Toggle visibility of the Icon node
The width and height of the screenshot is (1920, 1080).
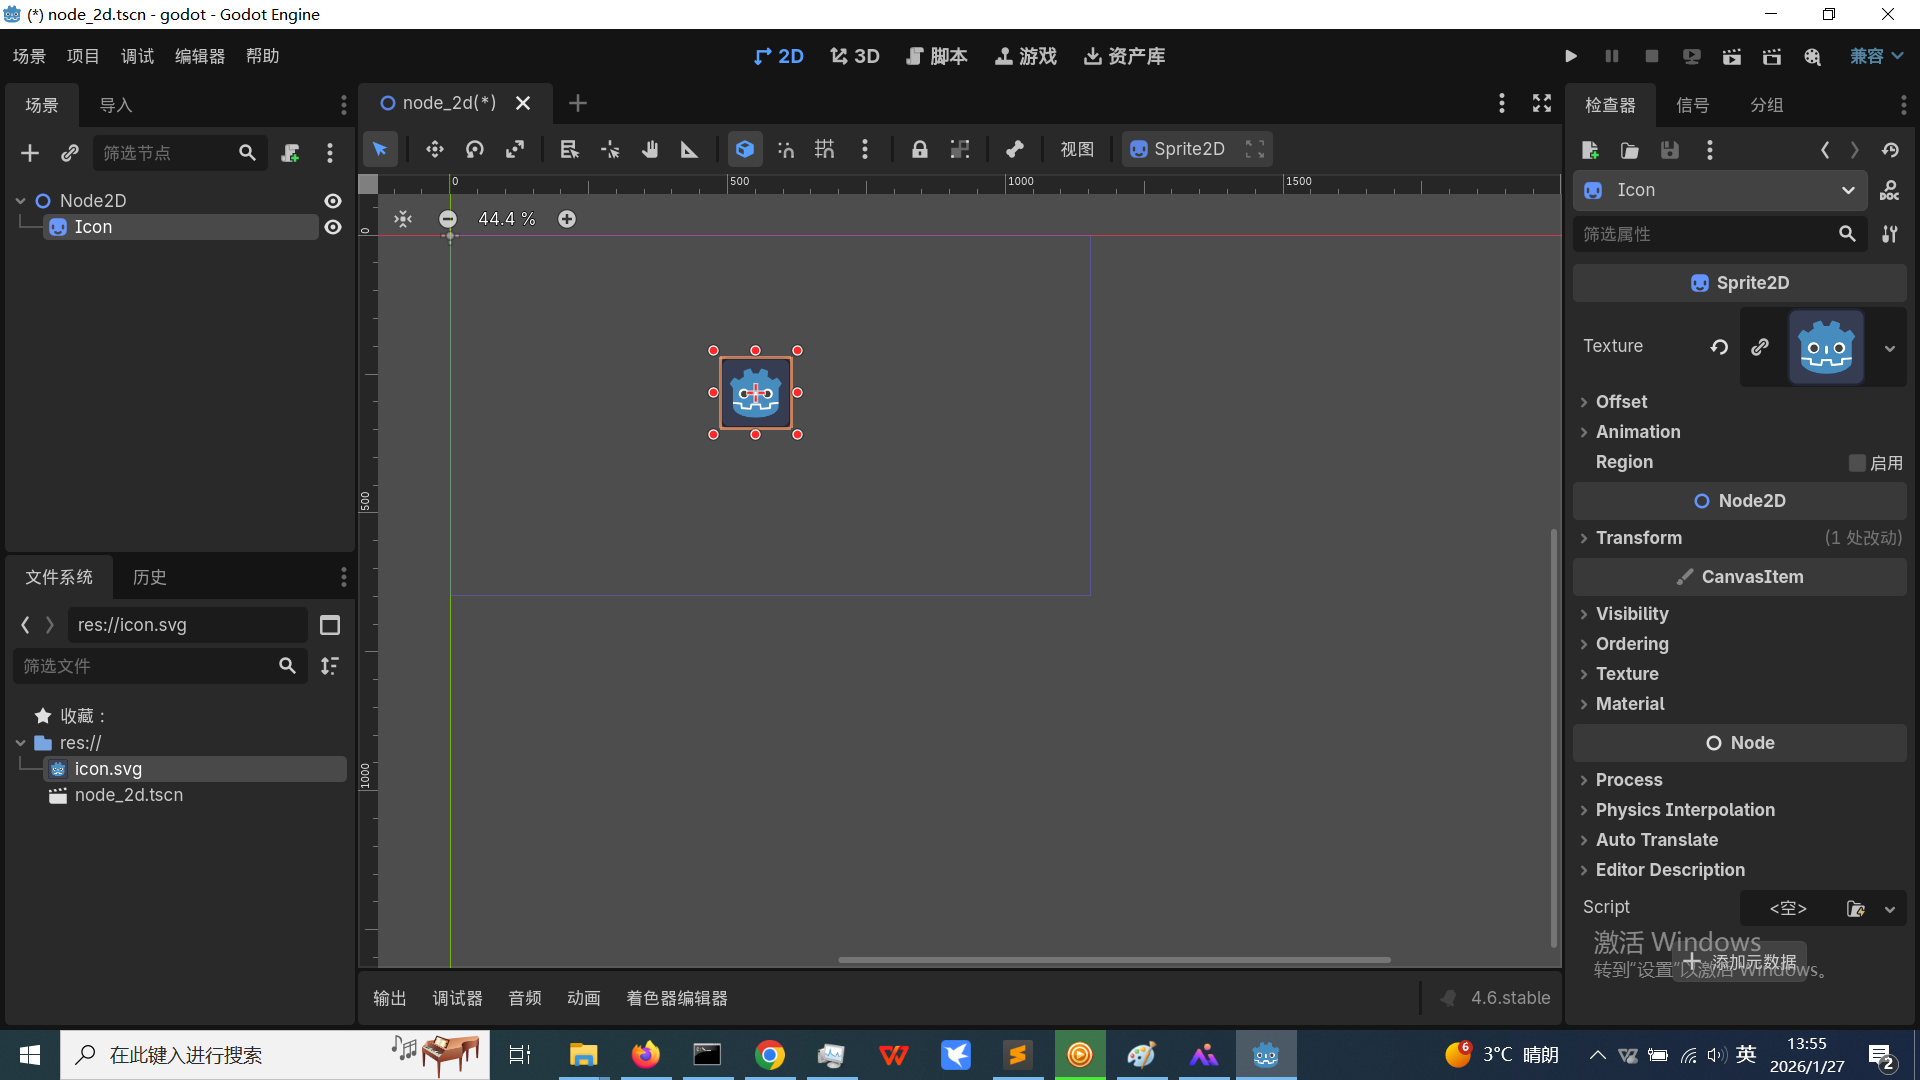(333, 227)
